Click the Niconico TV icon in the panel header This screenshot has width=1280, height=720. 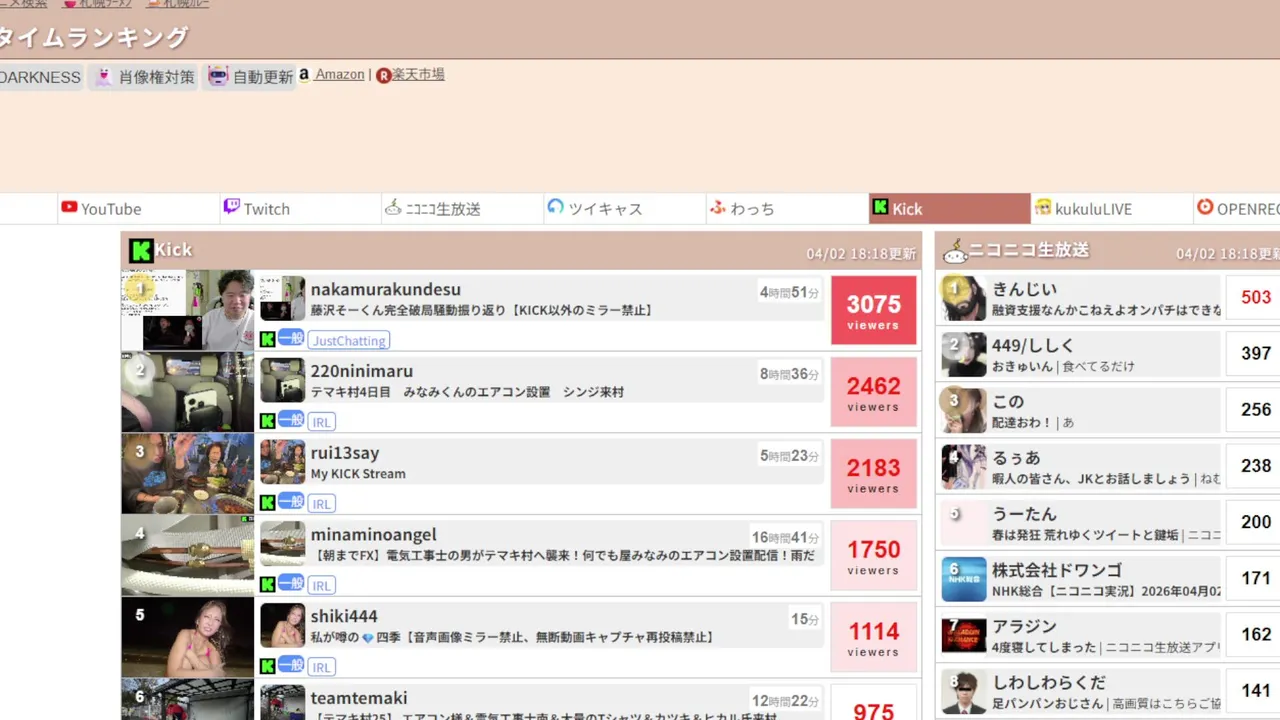[954, 250]
